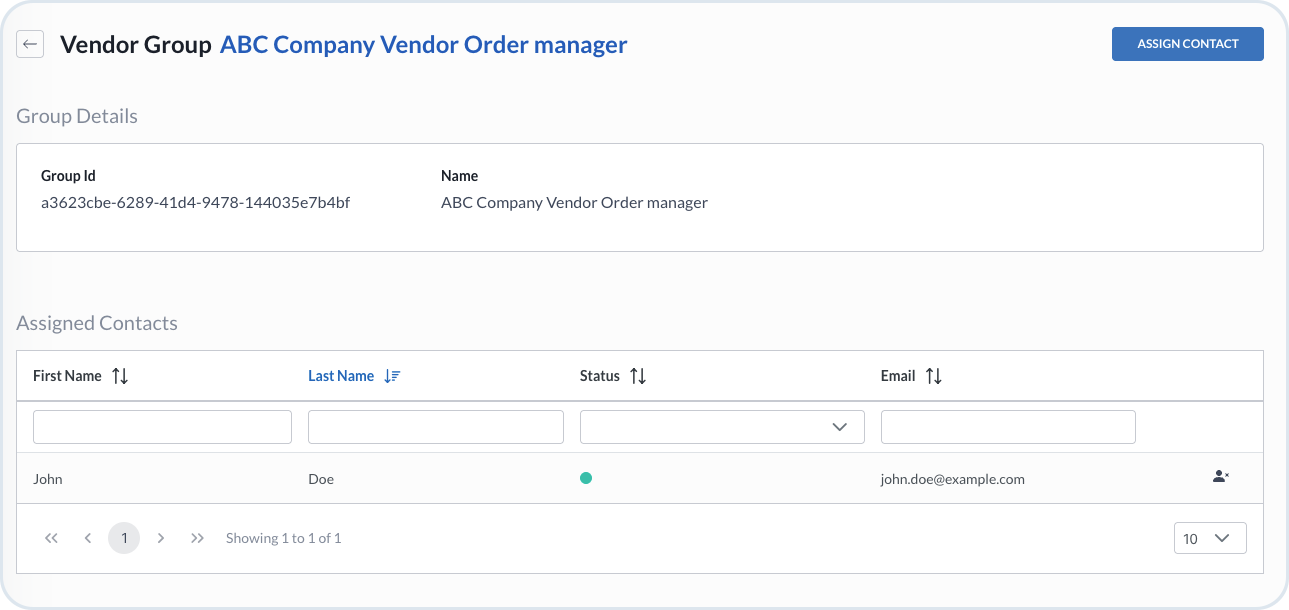Sort contacts by Email column icon

(x=933, y=376)
